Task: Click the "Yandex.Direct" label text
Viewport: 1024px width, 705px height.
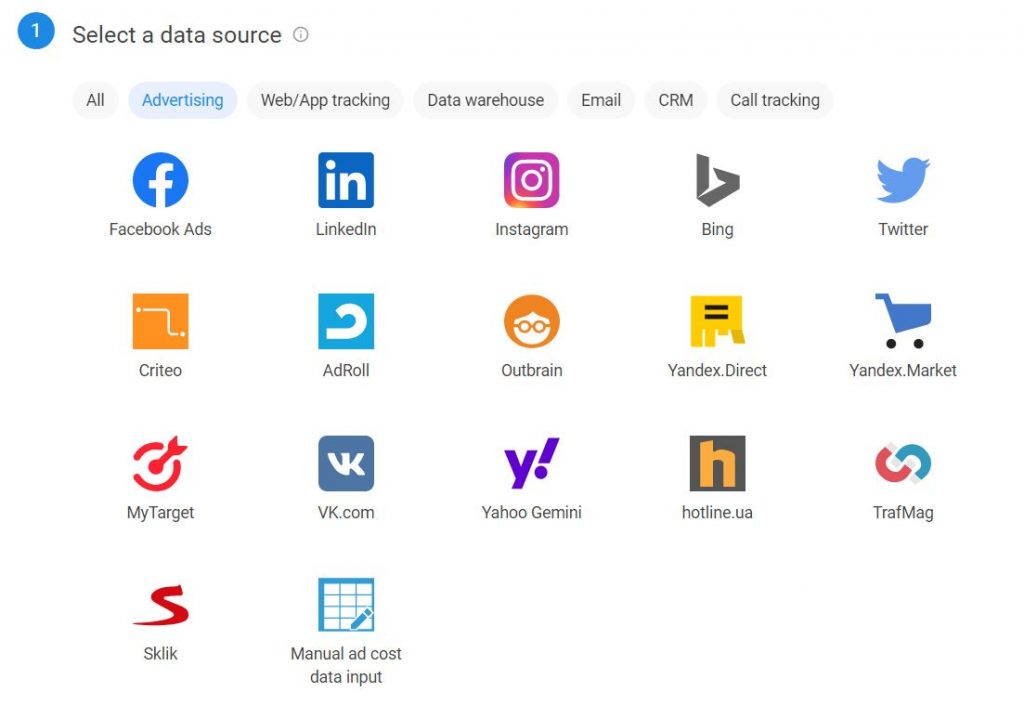Action: point(717,370)
